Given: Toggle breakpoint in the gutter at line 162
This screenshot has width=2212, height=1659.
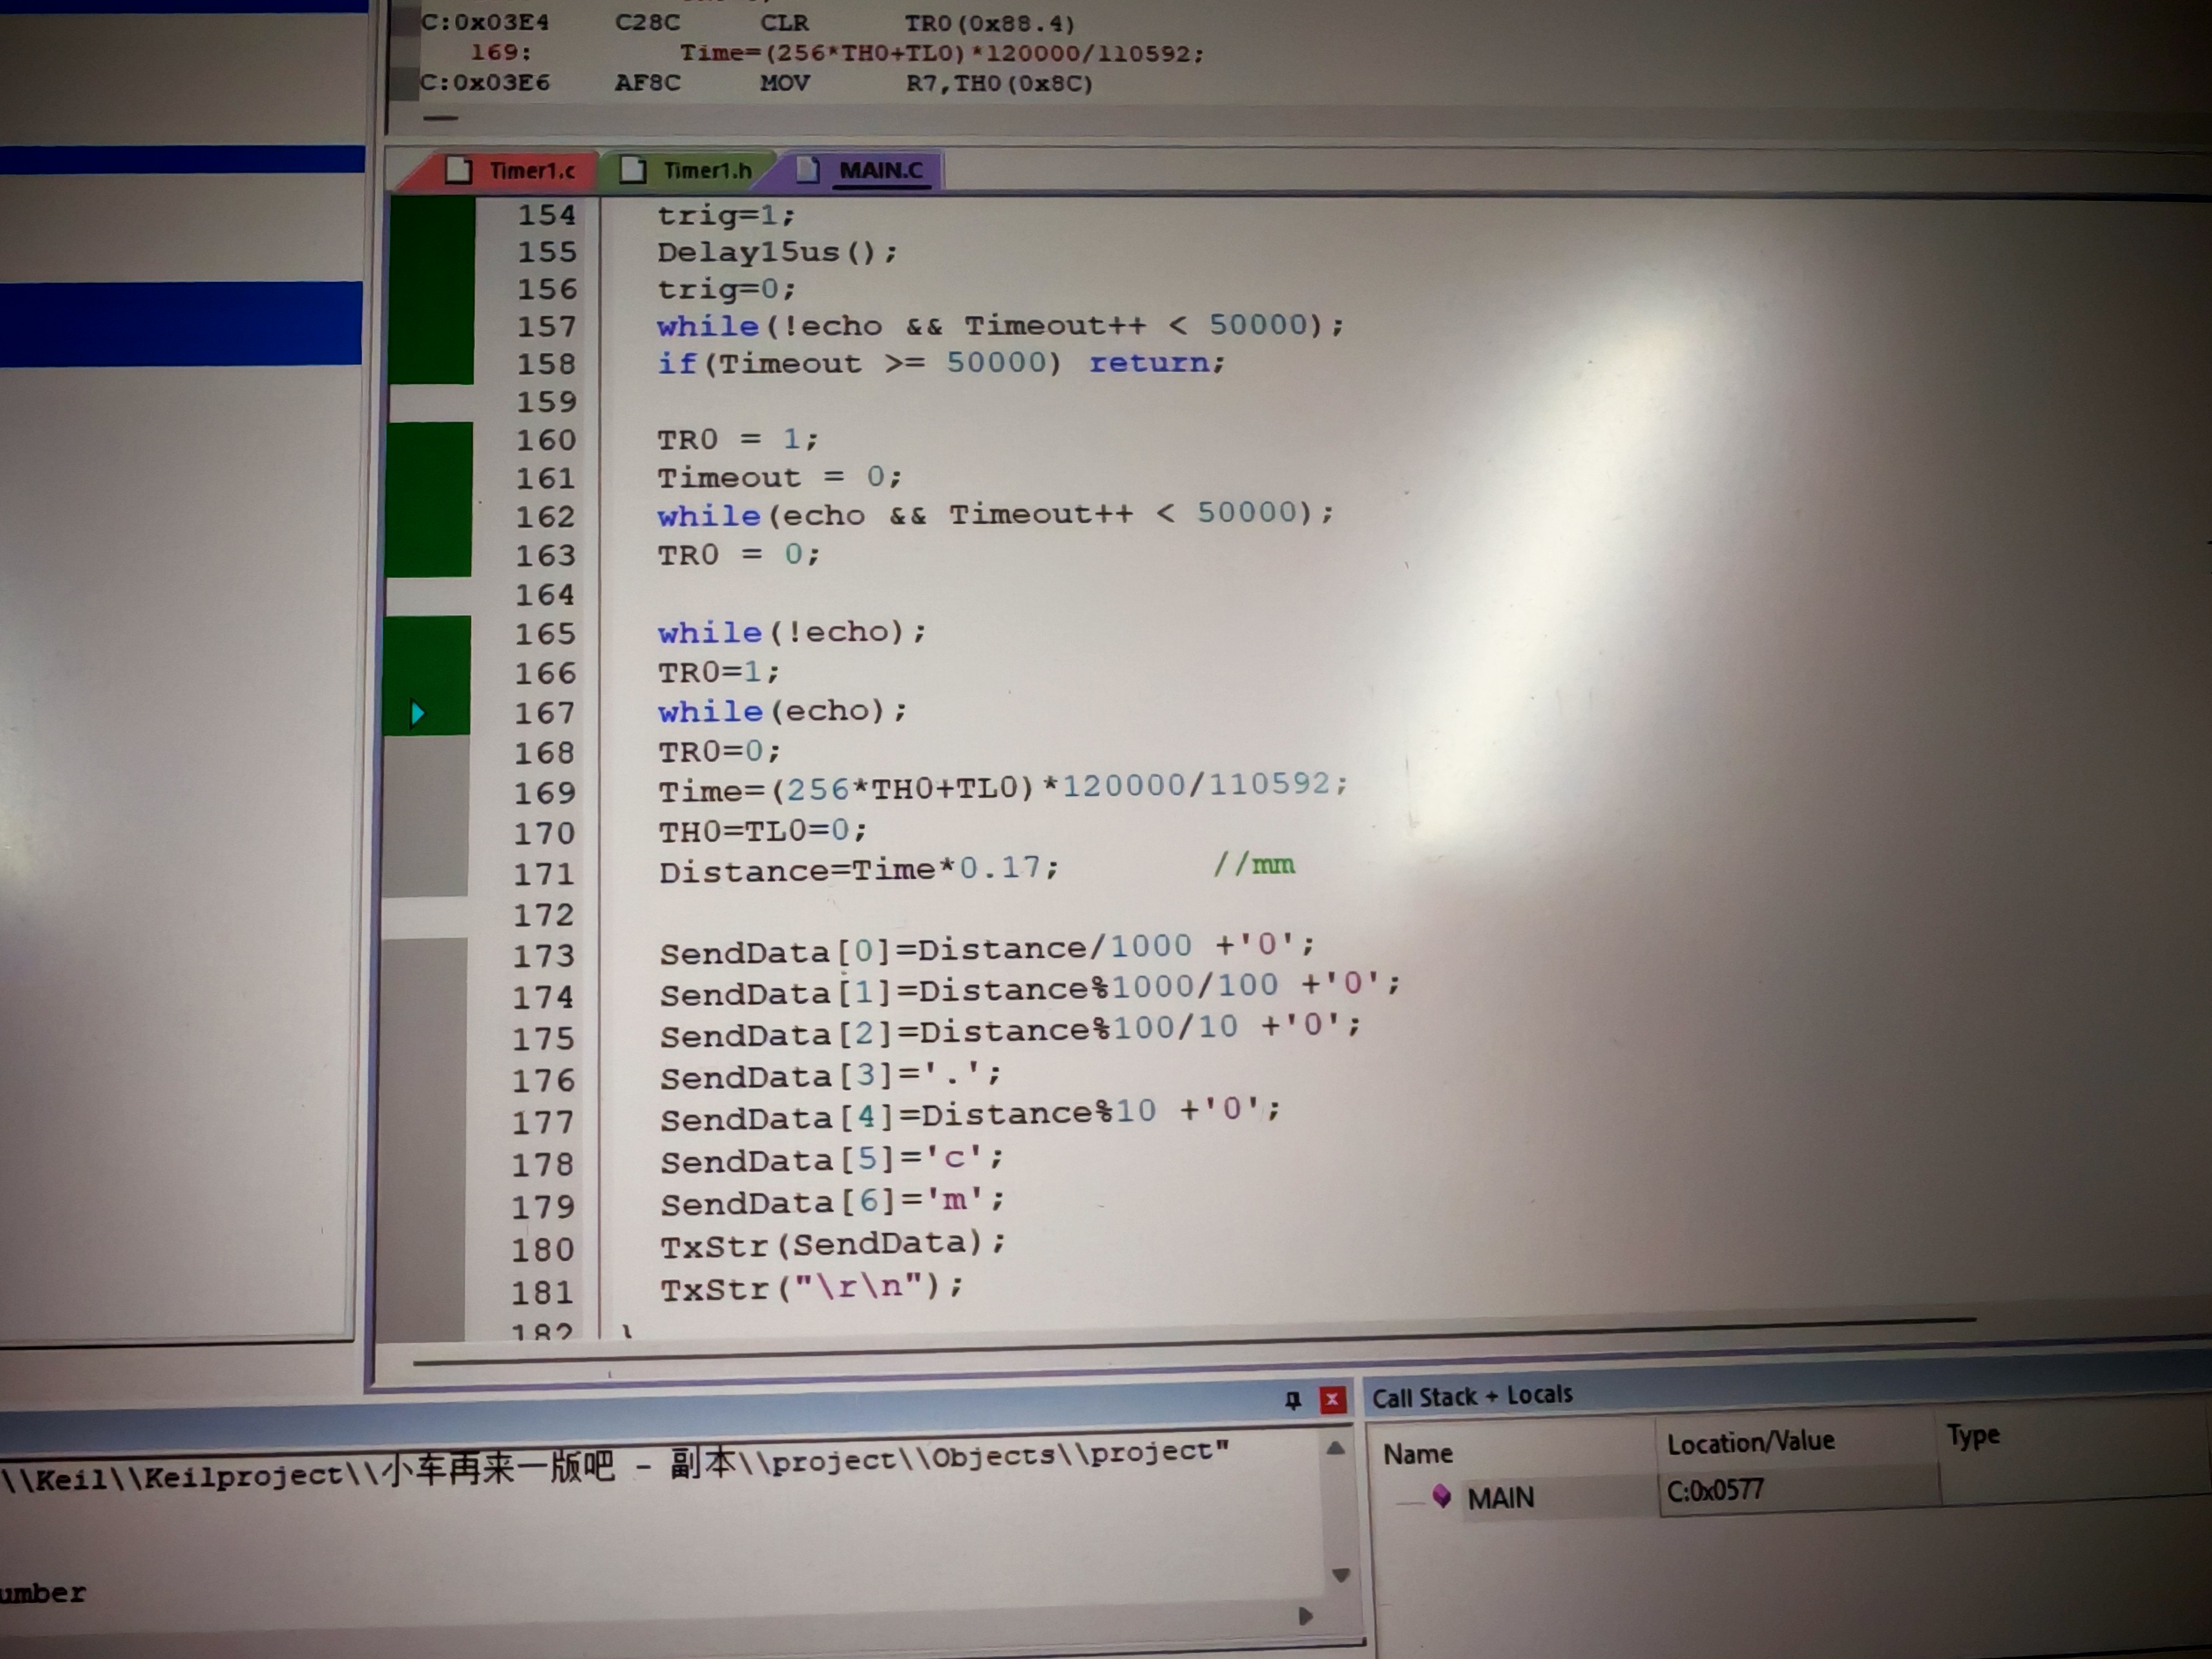Looking at the screenshot, I should tap(429, 517).
